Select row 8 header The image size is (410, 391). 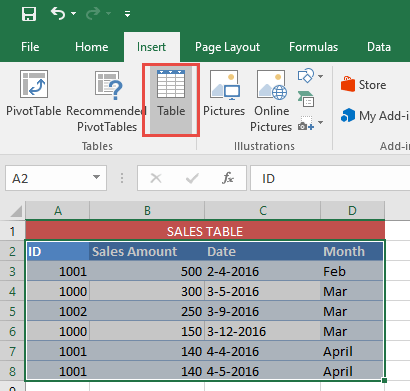pyautogui.click(x=13, y=371)
